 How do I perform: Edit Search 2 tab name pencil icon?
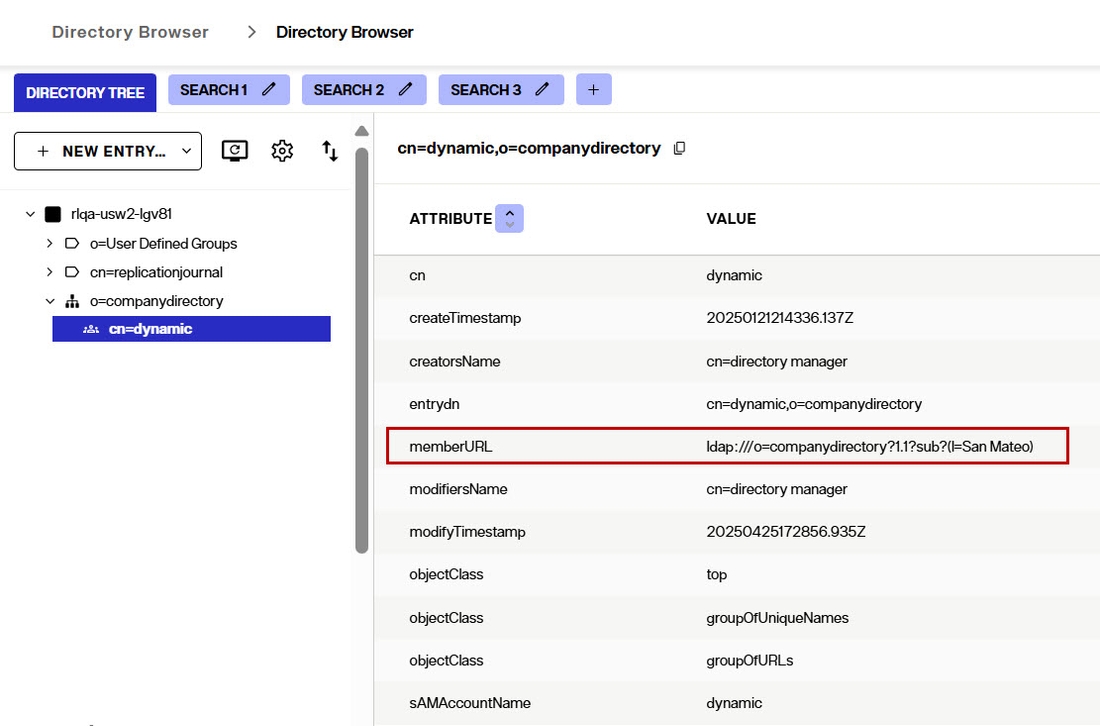(405, 89)
